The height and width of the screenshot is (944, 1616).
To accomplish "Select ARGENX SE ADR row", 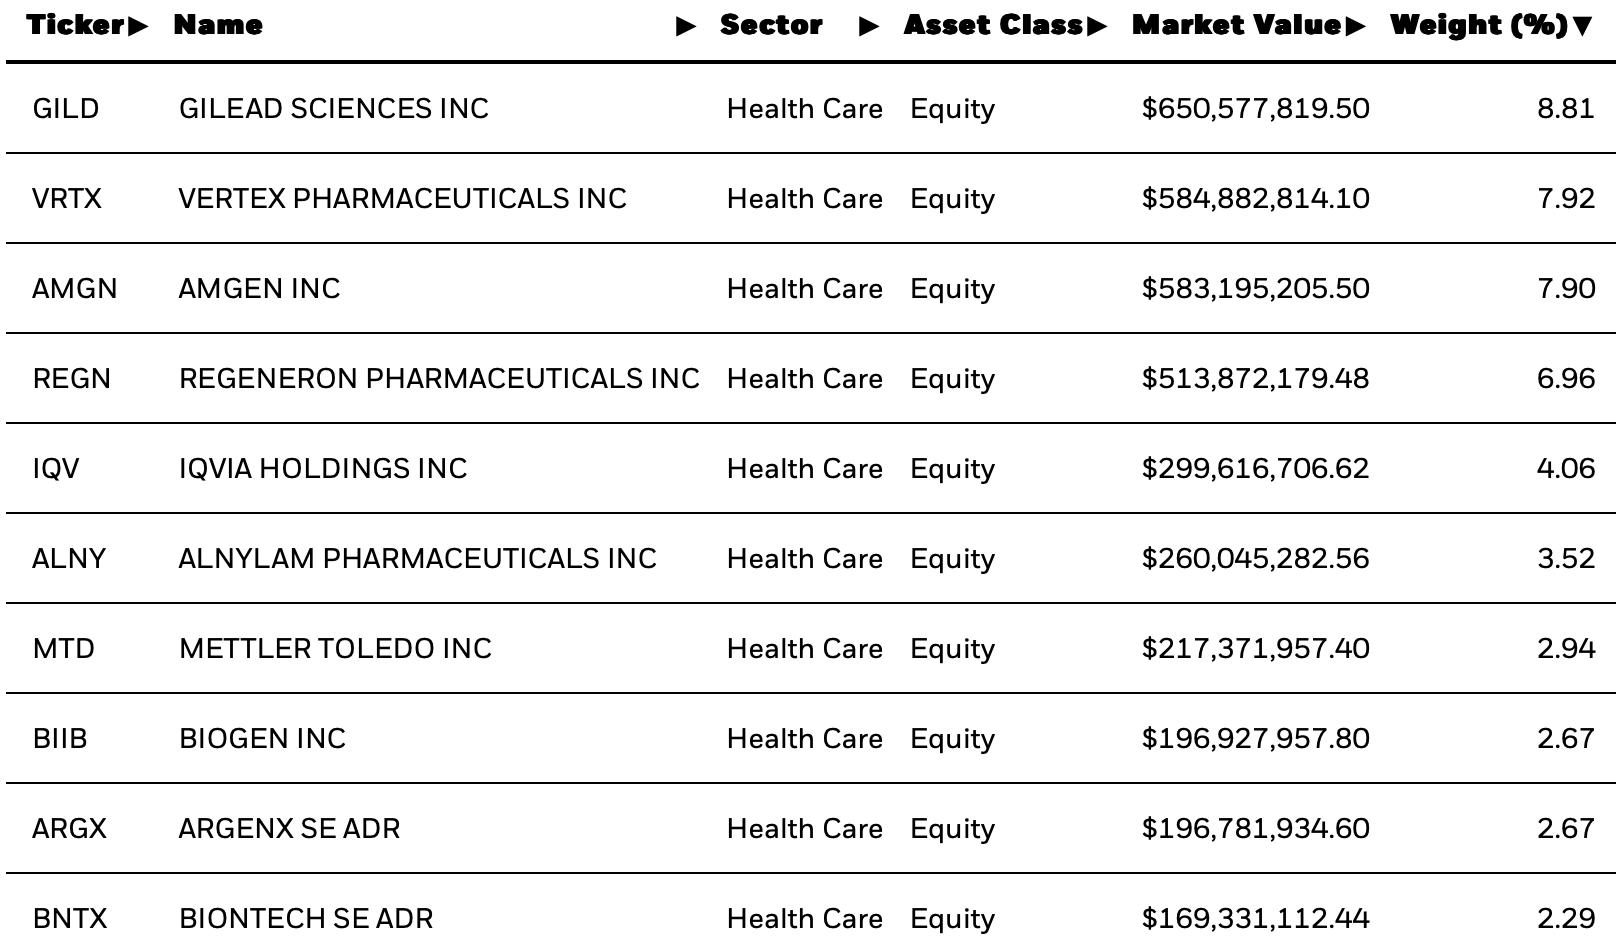I will click(811, 828).
